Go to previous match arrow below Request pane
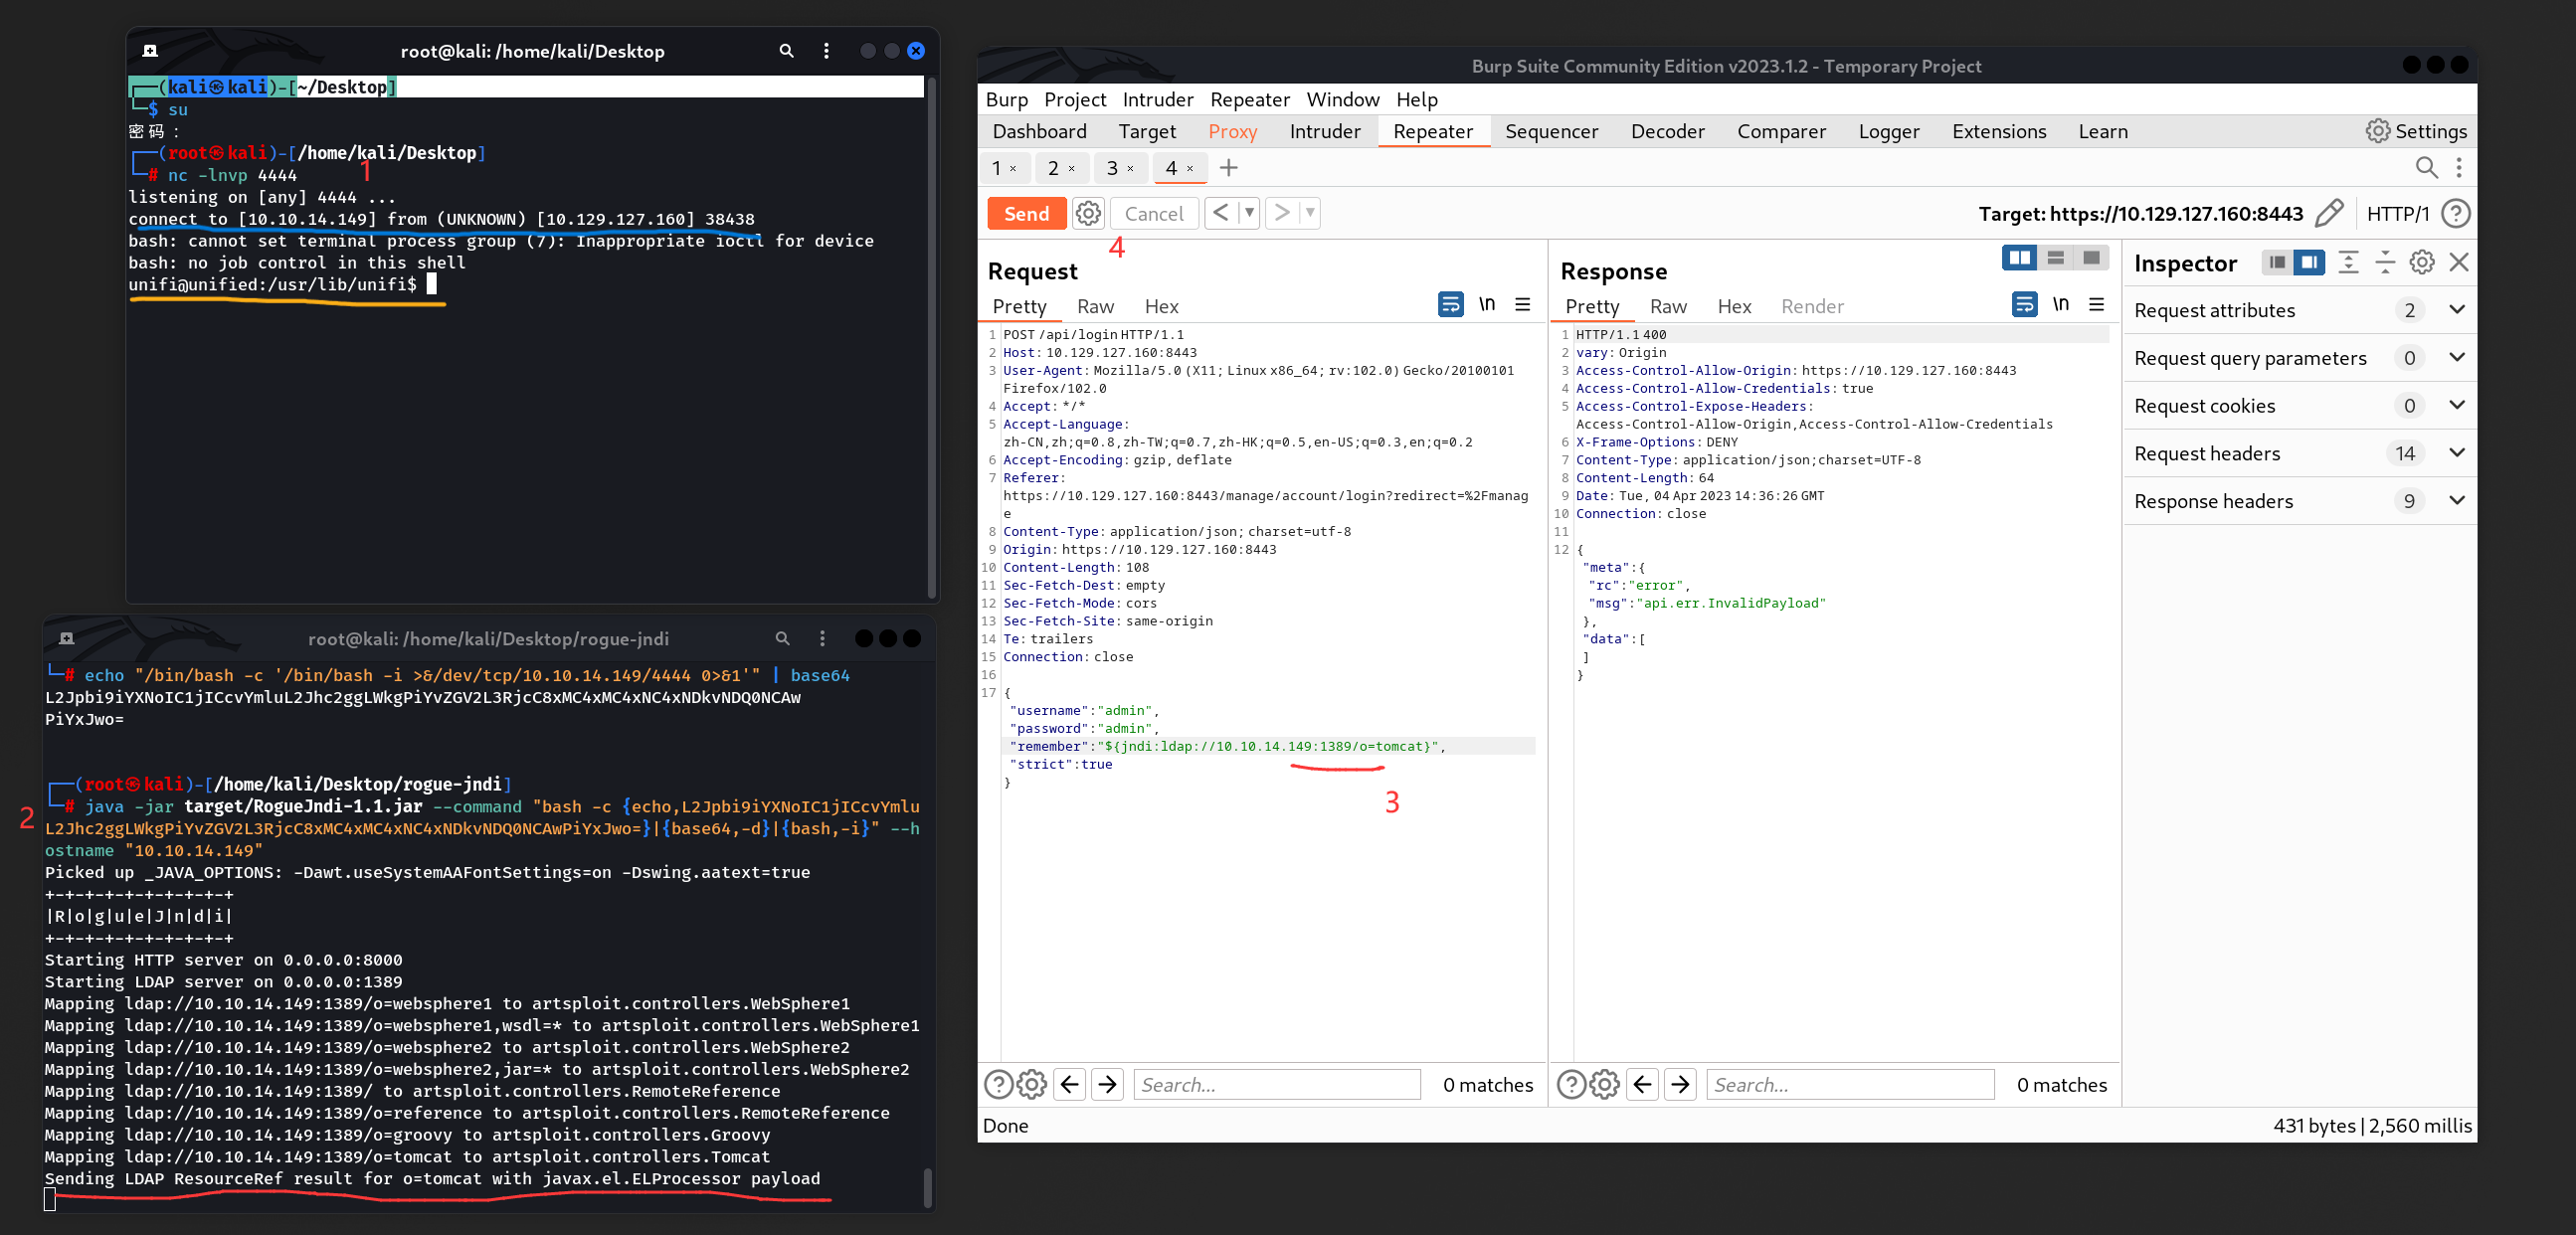2576x1235 pixels. coord(1069,1084)
